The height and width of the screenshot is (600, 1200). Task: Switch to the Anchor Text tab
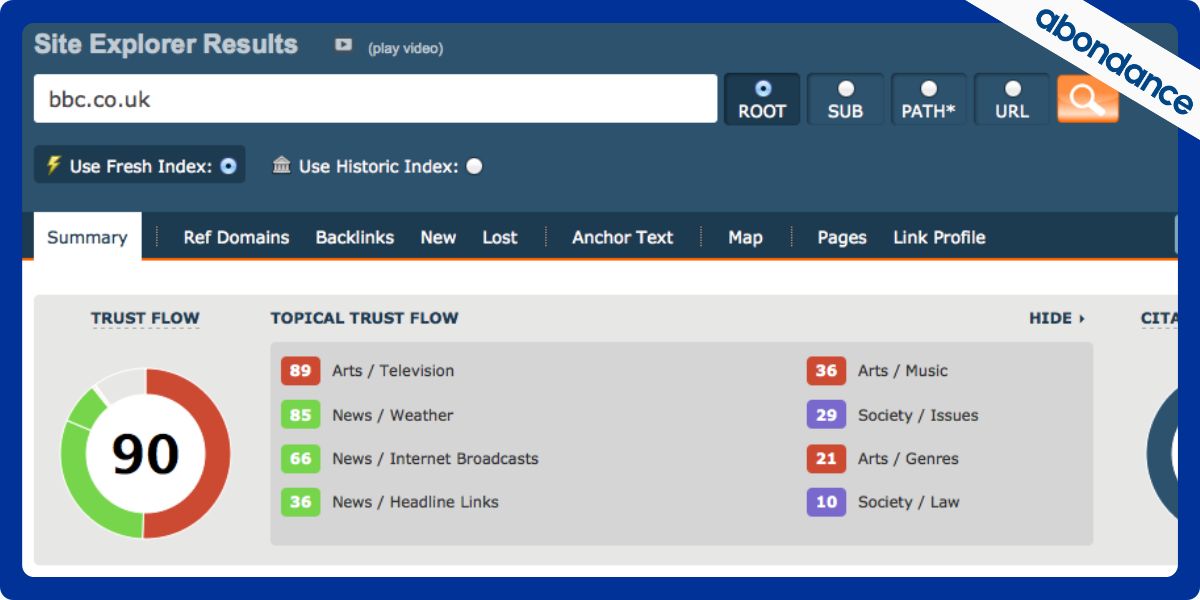[622, 237]
